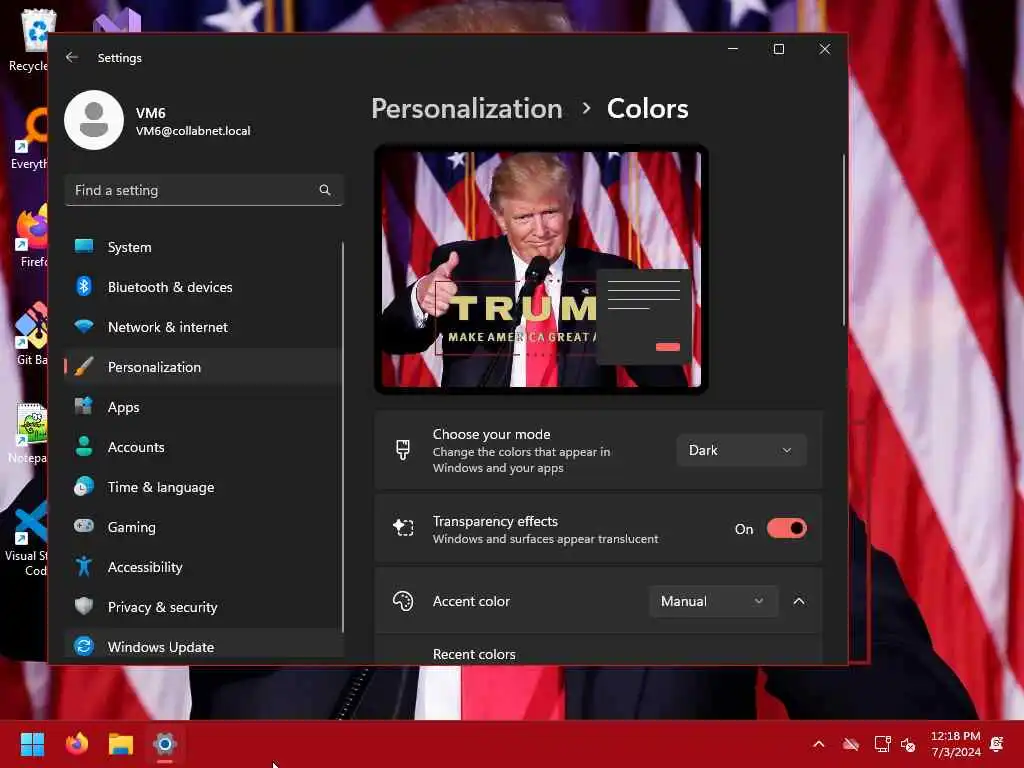Open the taskbar clock showing 12:18 PM
Image resolution: width=1024 pixels, height=768 pixels.
click(955, 744)
